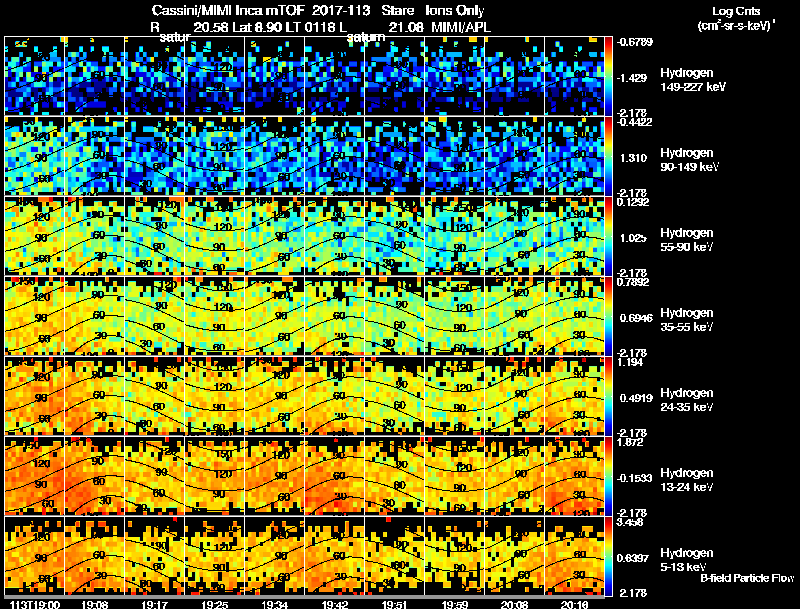Click the '0.4919' colorbar value
800x609 pixels.
point(636,398)
